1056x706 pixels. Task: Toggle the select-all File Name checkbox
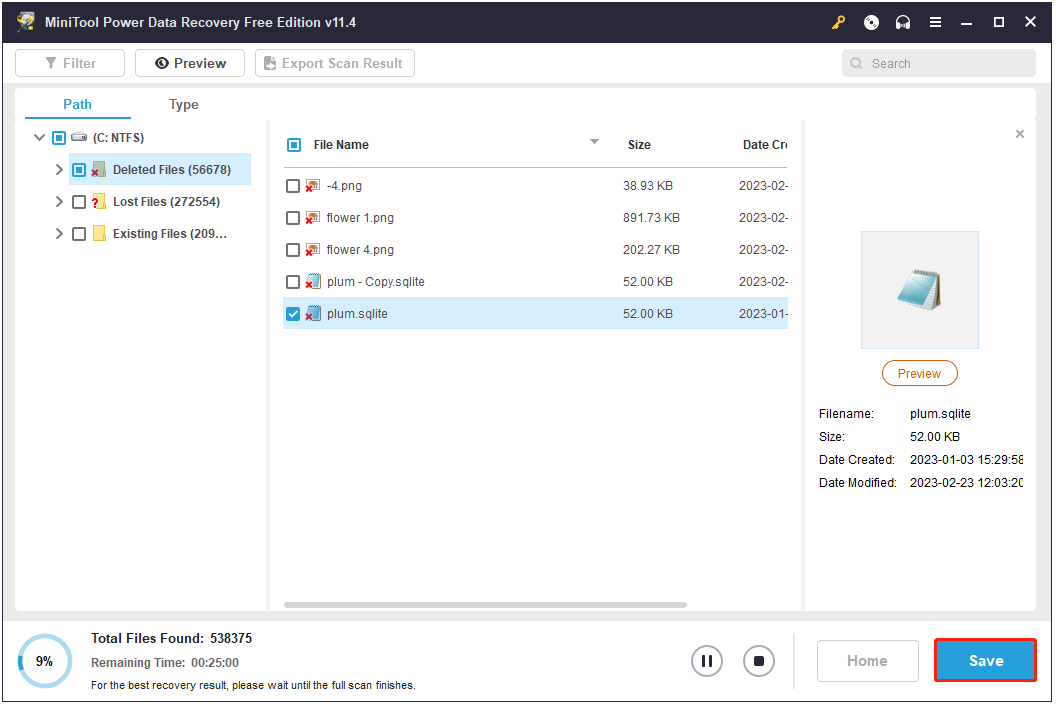pos(294,145)
